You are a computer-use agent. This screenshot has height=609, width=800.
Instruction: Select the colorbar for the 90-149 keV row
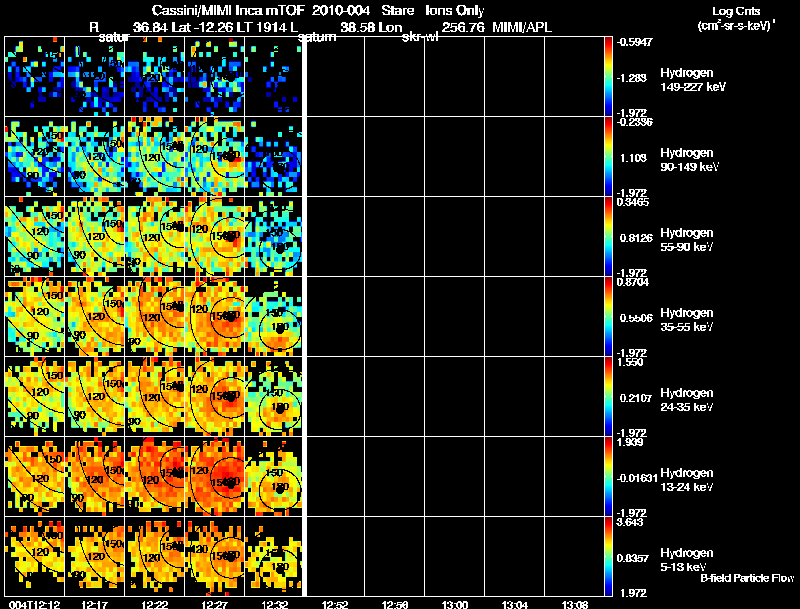[x=608, y=157]
